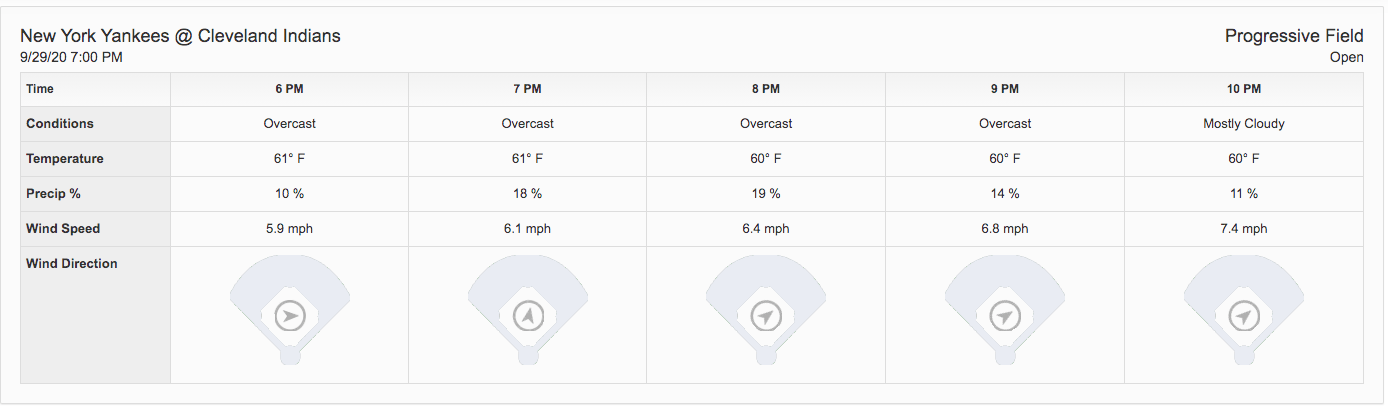Click the Temperature row label
The height and width of the screenshot is (409, 1388).
(65, 159)
